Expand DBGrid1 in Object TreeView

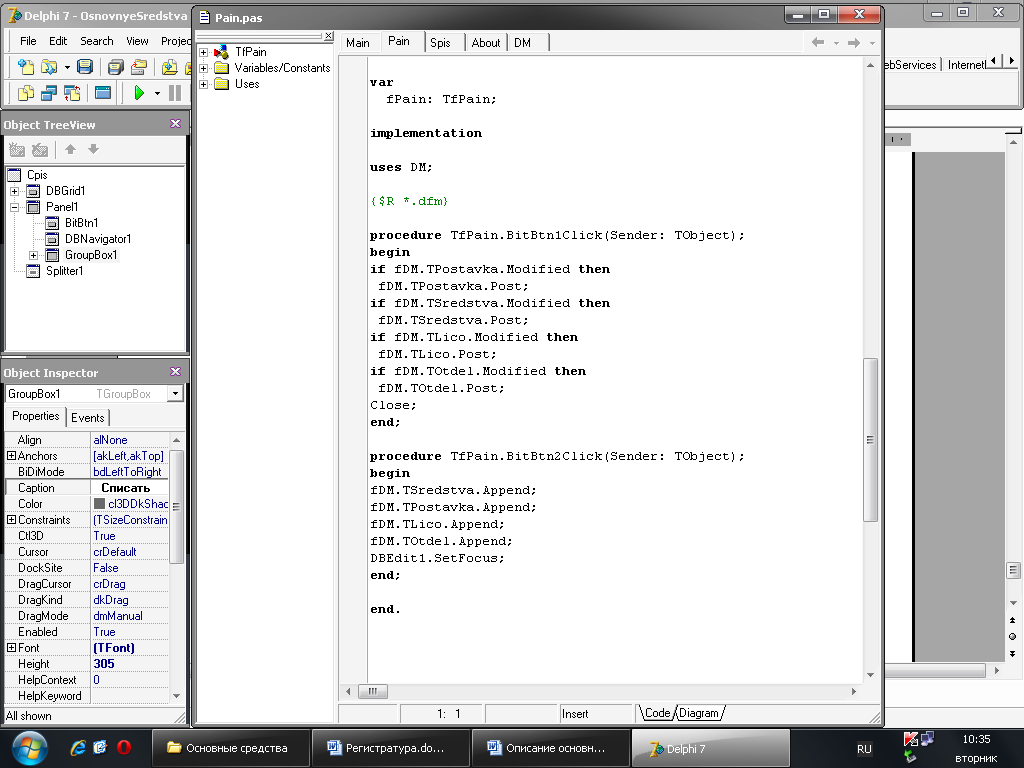(14, 191)
